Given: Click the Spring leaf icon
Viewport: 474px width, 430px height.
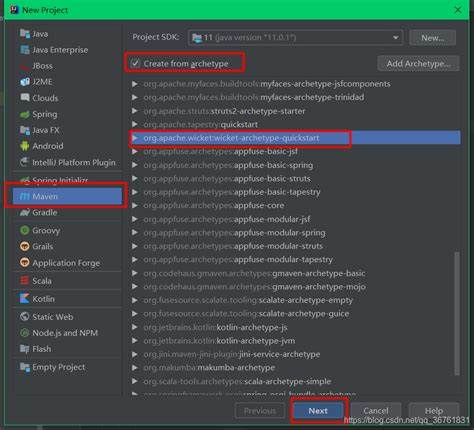Looking at the screenshot, I should coord(25,114).
